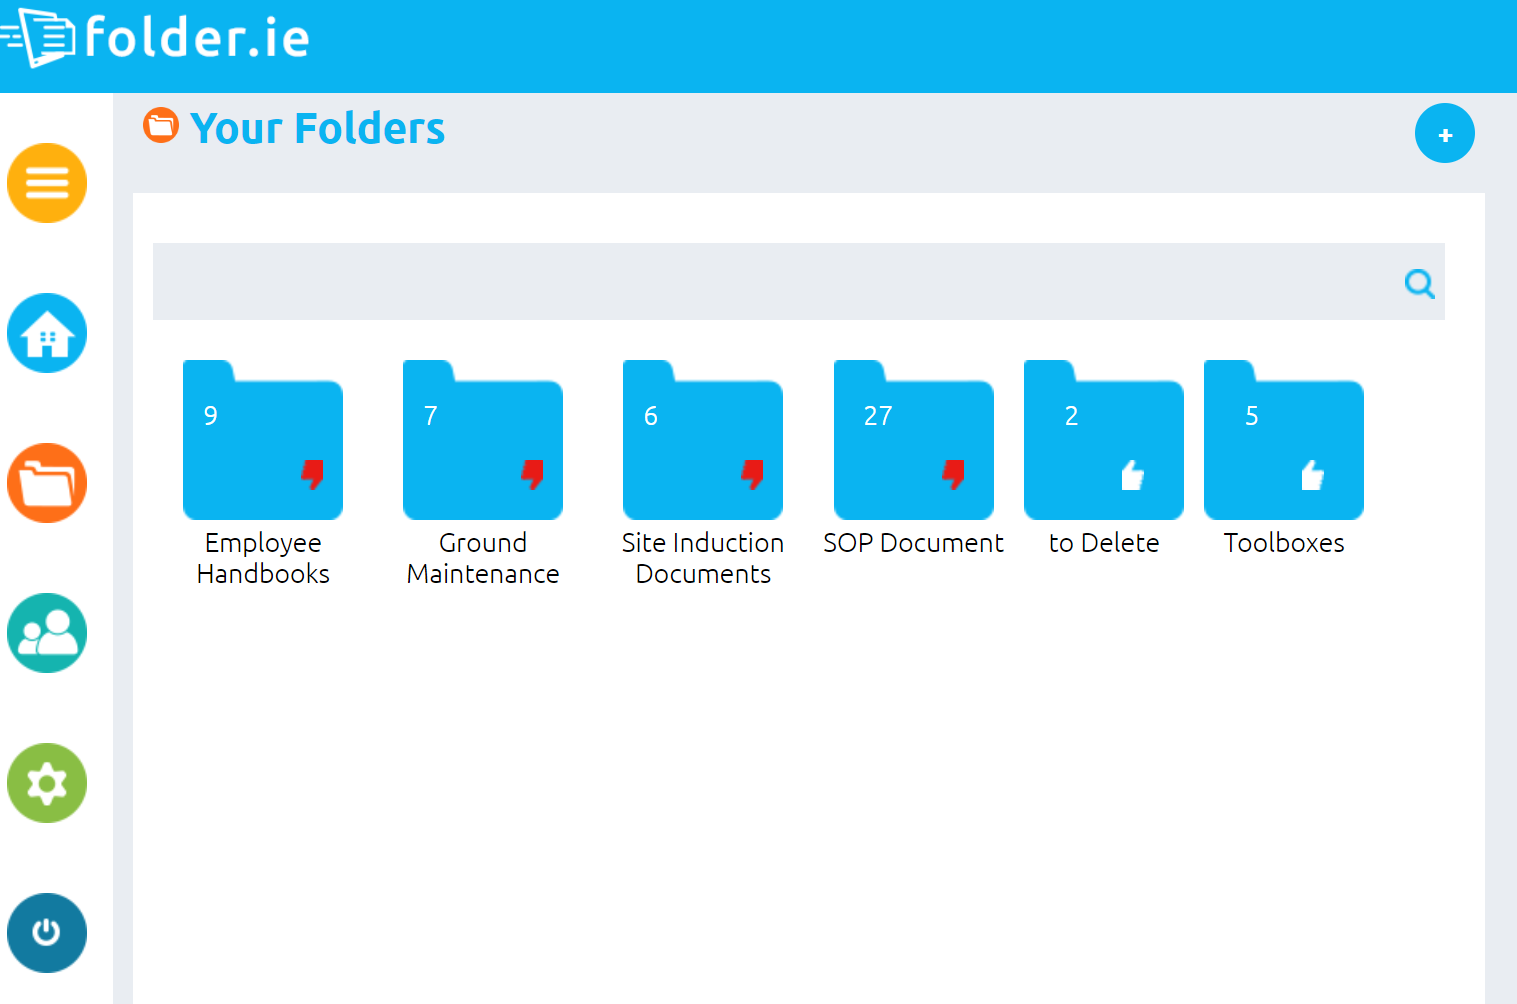Click thumbs-down icon on Site Induction folder
This screenshot has height=1004, width=1517.
tap(753, 474)
